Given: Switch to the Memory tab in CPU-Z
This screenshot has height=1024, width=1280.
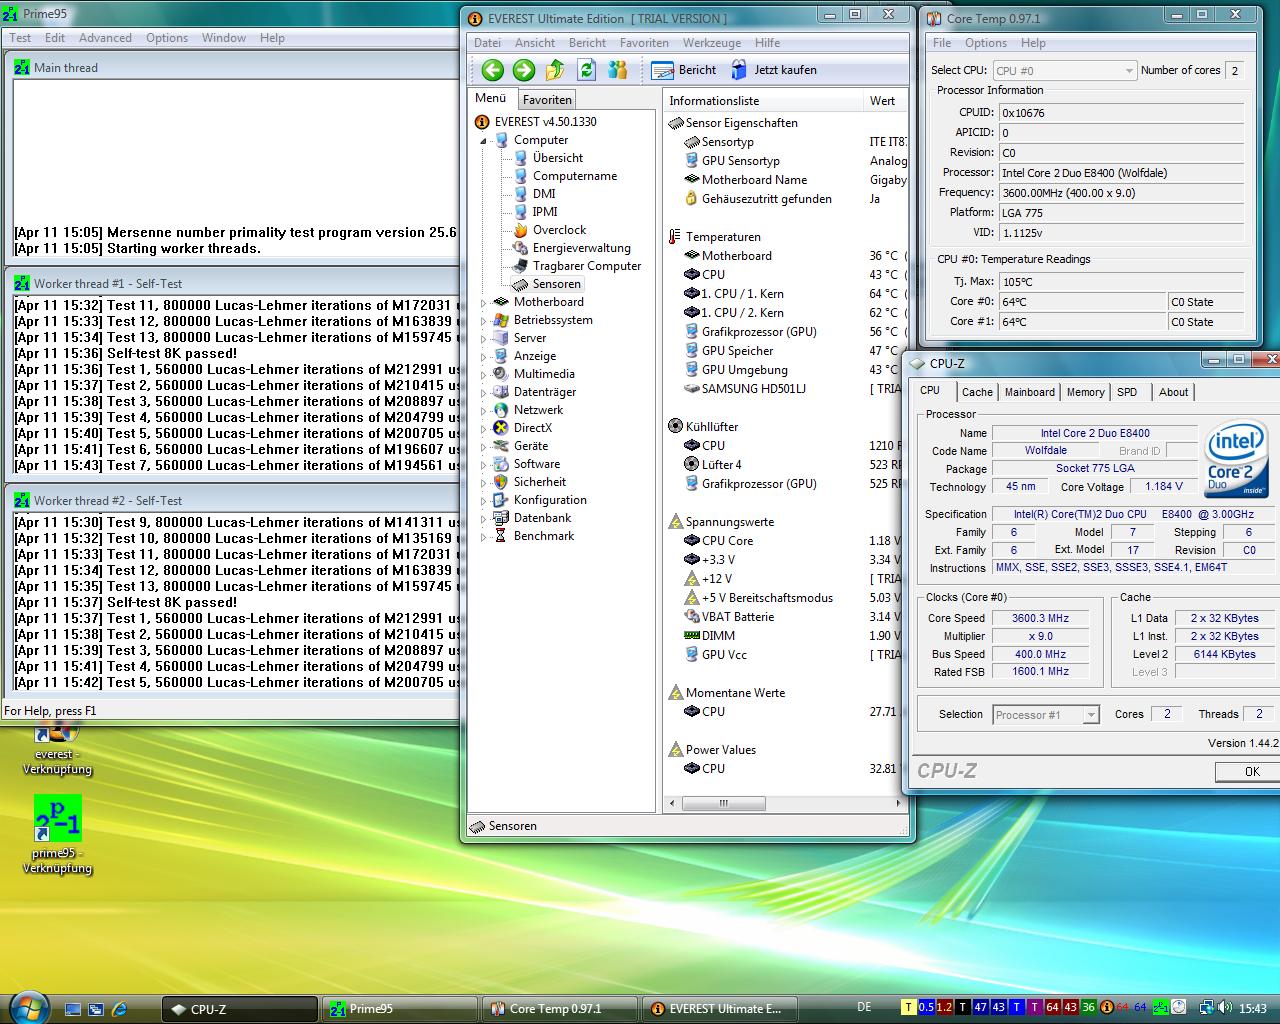Looking at the screenshot, I should [x=1085, y=392].
